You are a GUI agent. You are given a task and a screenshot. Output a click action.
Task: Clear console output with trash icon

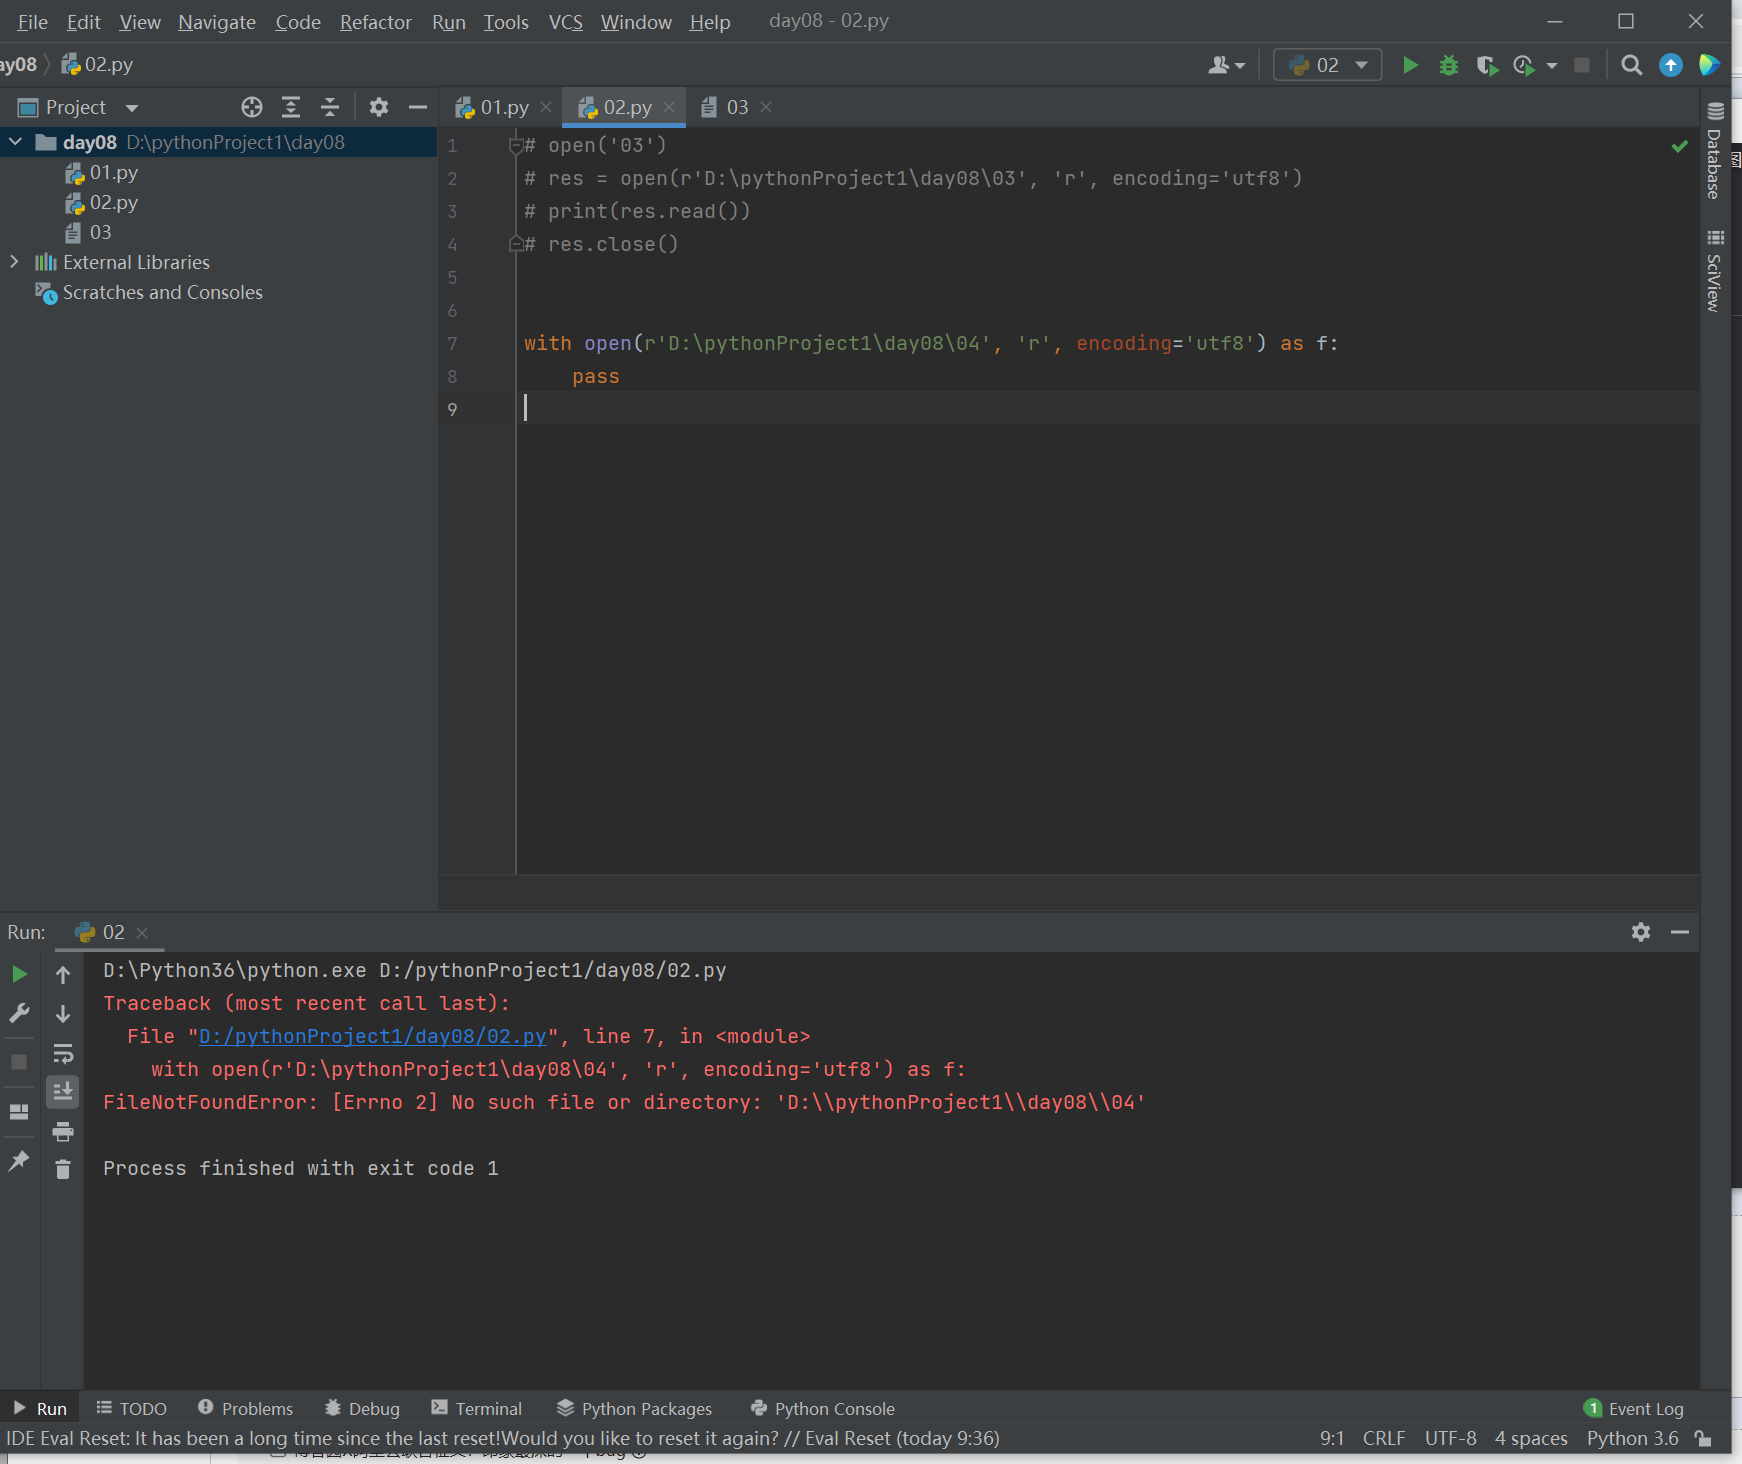pyautogui.click(x=63, y=1169)
